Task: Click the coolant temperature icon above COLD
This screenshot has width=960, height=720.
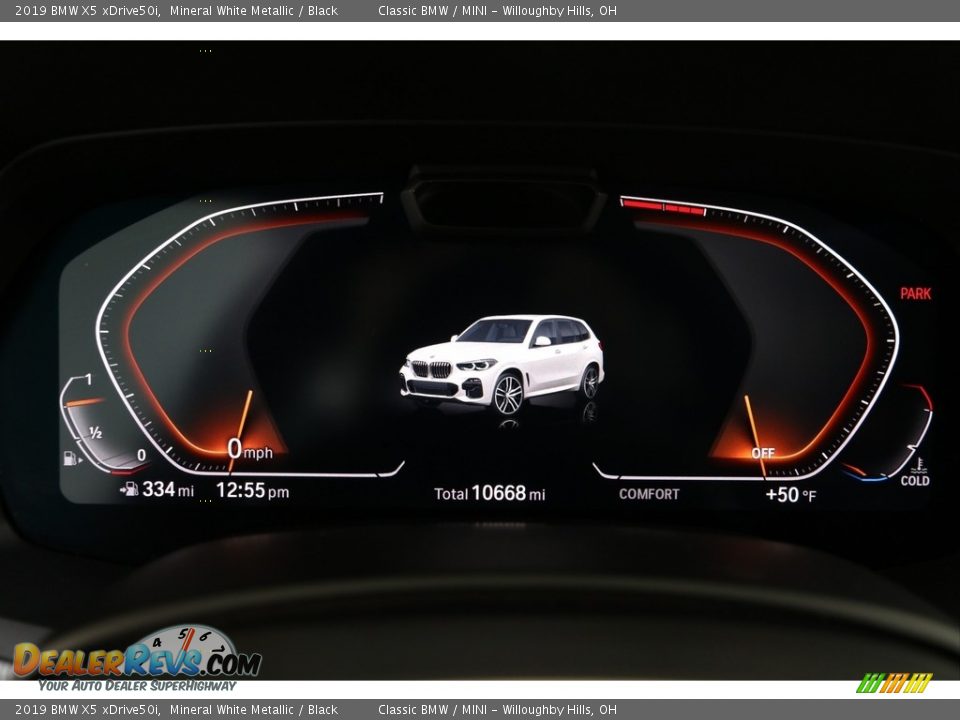Action: pyautogui.click(x=917, y=465)
